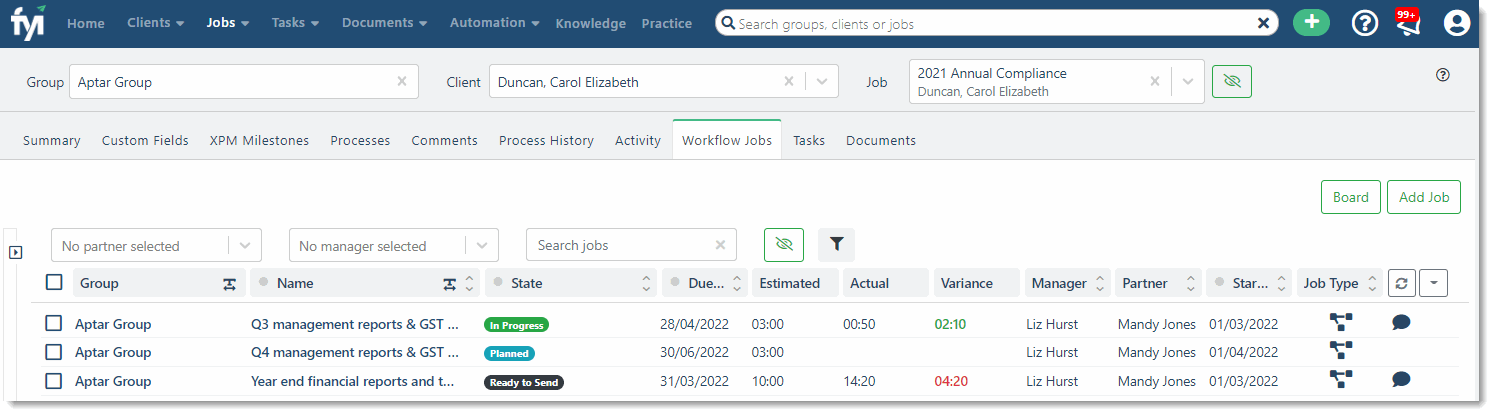Click the Group column width-fit icon
1494x416 pixels.
tap(229, 284)
